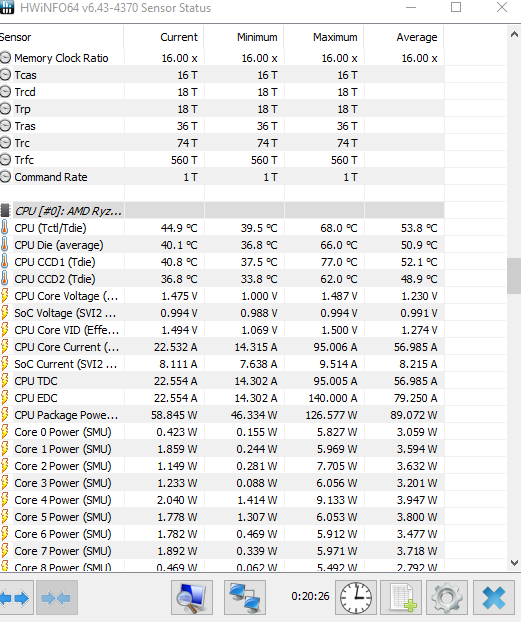This screenshot has height=622, width=521.
Task: Open the remote network computers icon
Action: [x=244, y=597]
